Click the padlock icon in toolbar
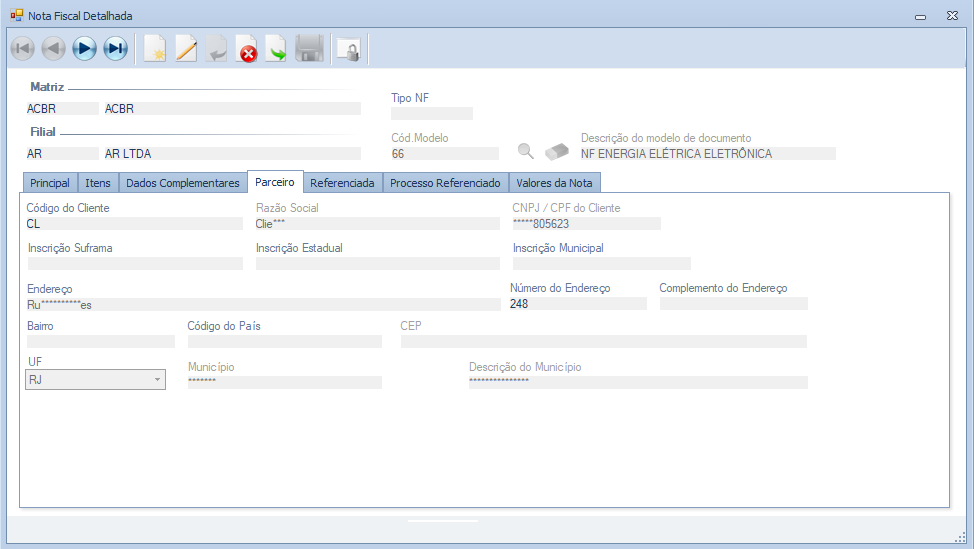The height and width of the screenshot is (549, 974). coord(348,48)
